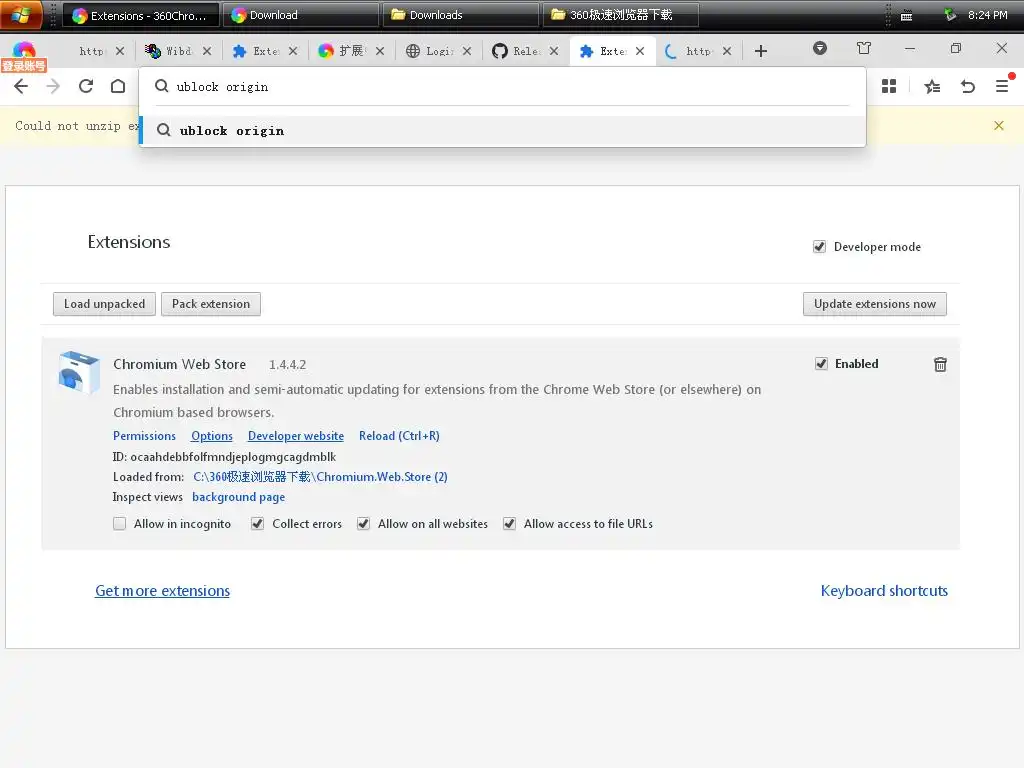Open the favorites star list icon
Viewport: 1024px width, 768px height.
[x=933, y=86]
